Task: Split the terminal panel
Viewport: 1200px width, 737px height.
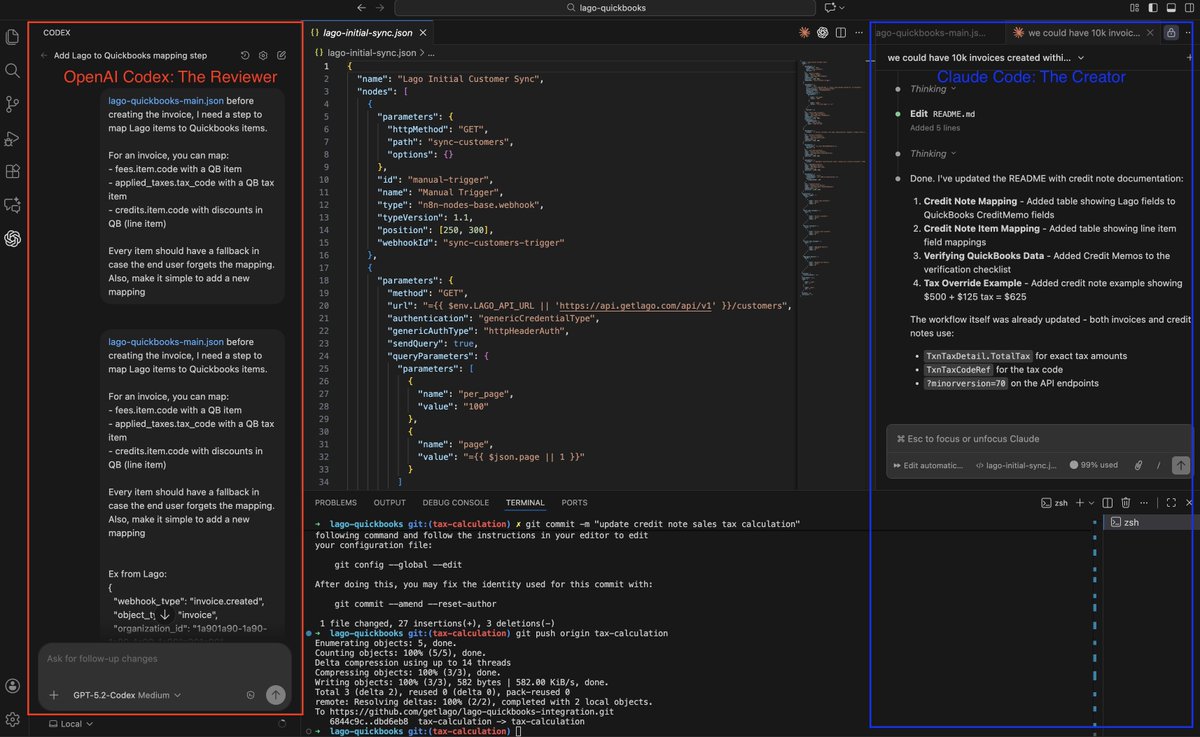Action: point(1108,502)
